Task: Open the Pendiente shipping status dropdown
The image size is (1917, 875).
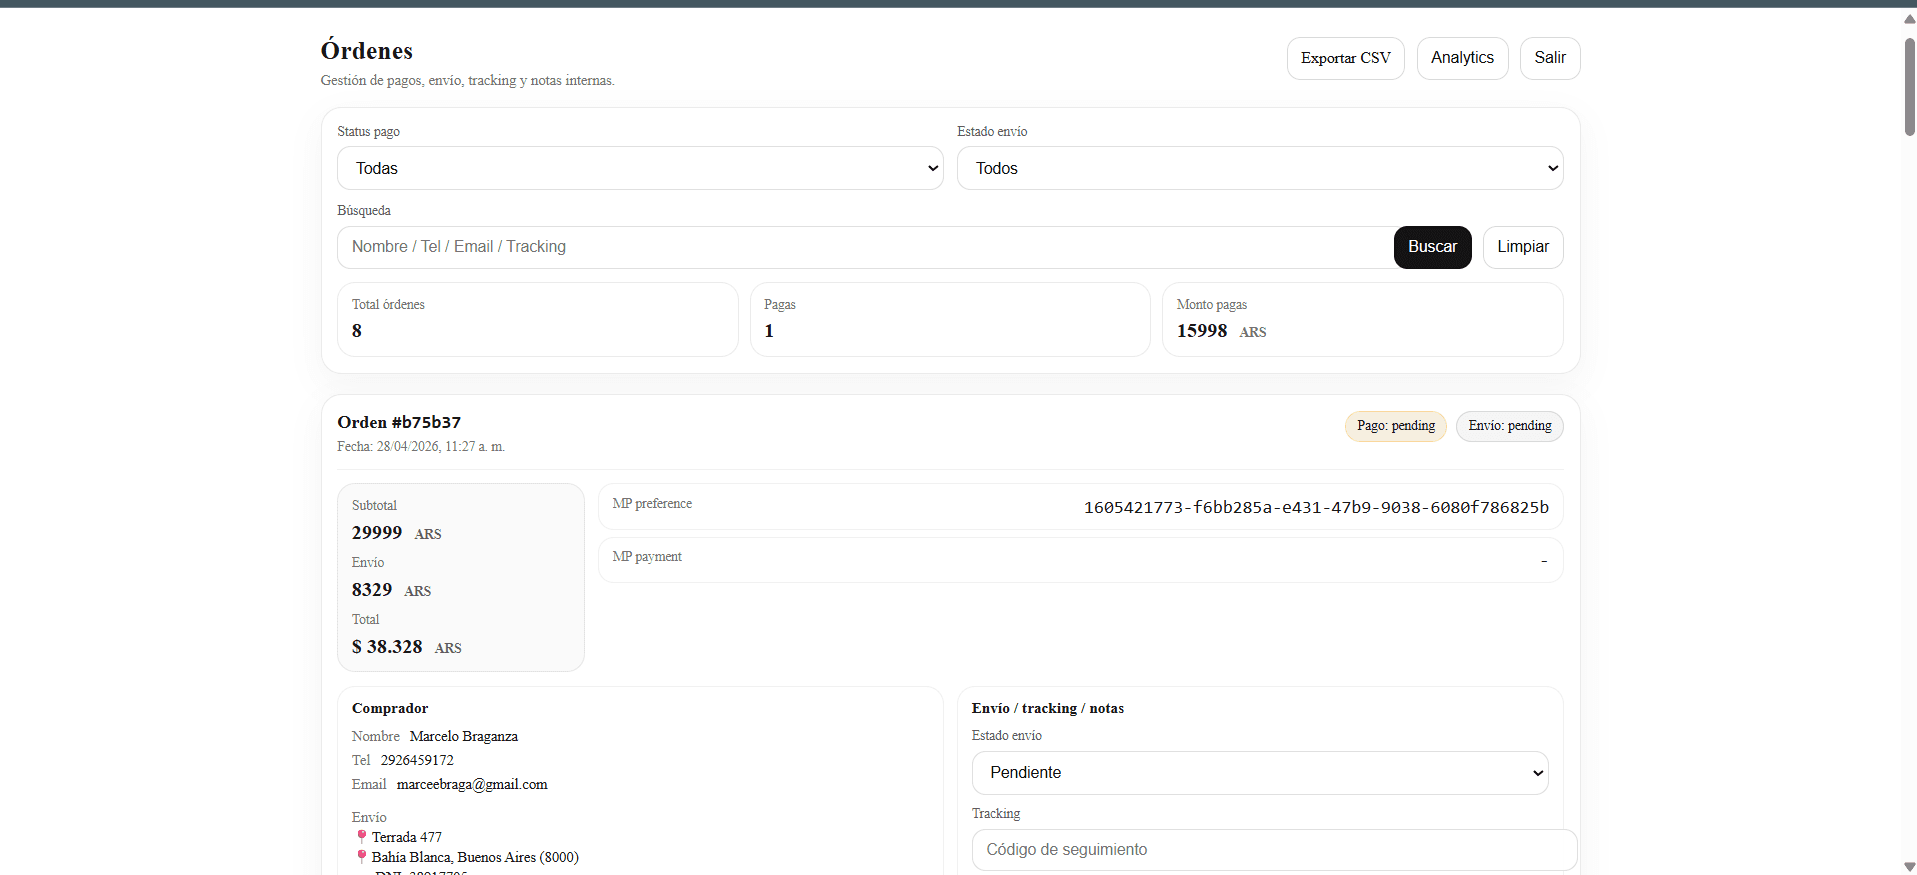Action: (x=1260, y=773)
